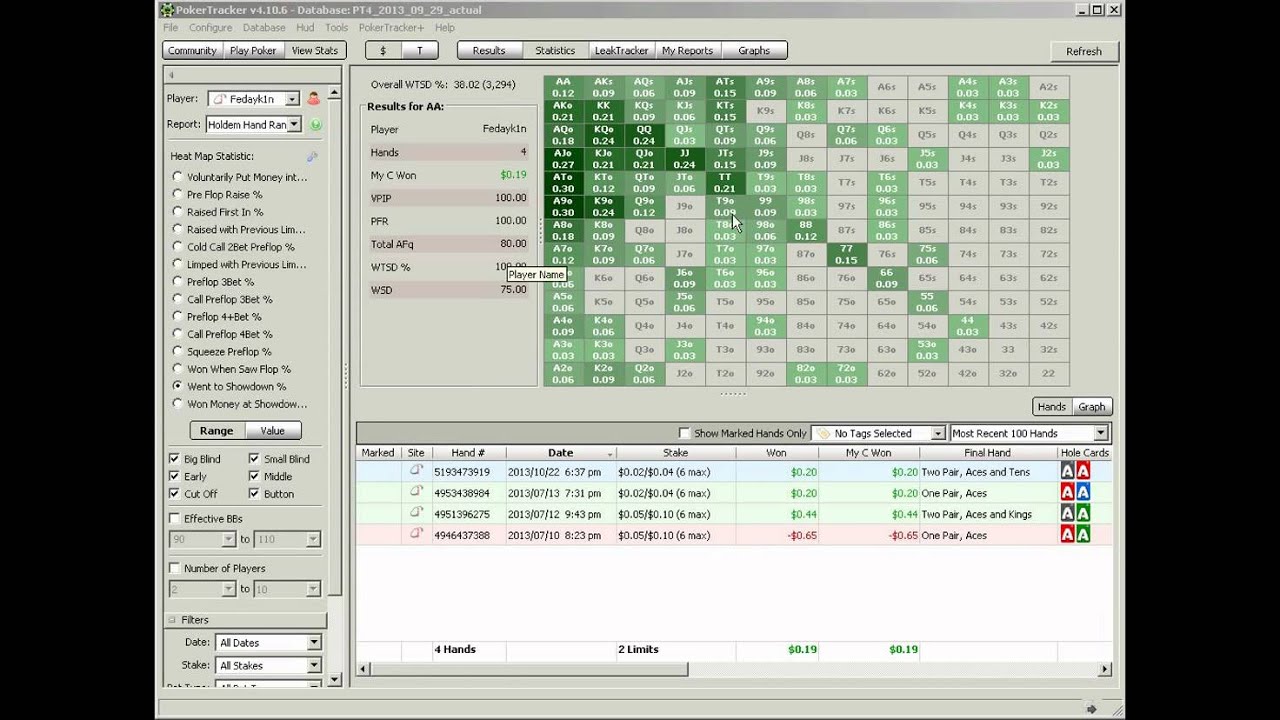Screen dimensions: 1280x720
Task: Click the player avatar icon beside the Player dropdown
Action: click(x=313, y=99)
